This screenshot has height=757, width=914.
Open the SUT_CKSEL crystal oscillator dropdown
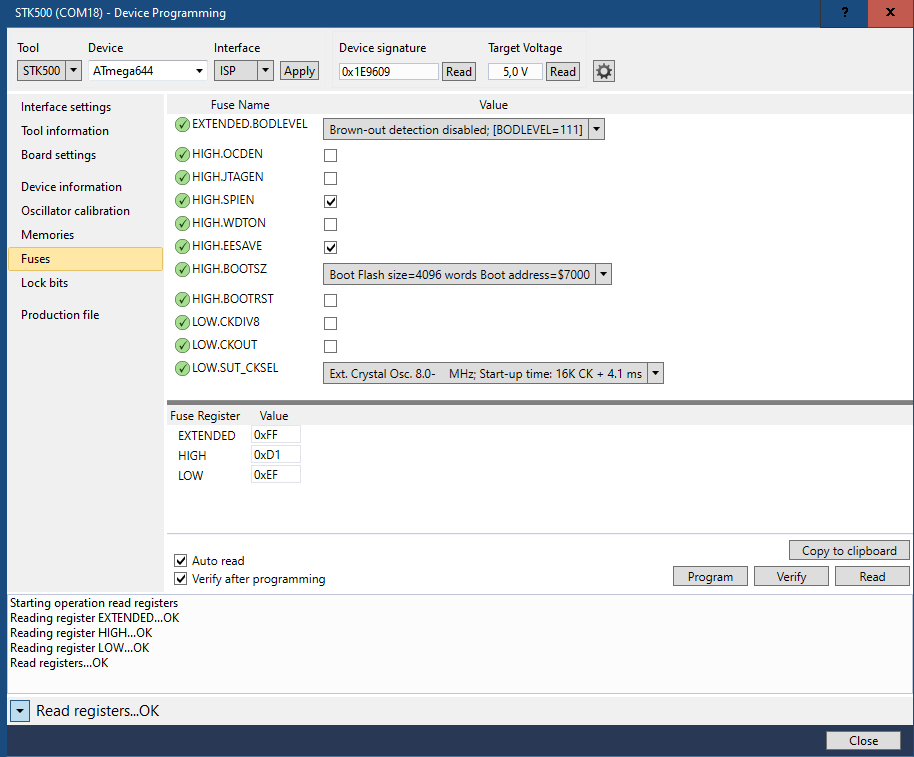point(493,374)
